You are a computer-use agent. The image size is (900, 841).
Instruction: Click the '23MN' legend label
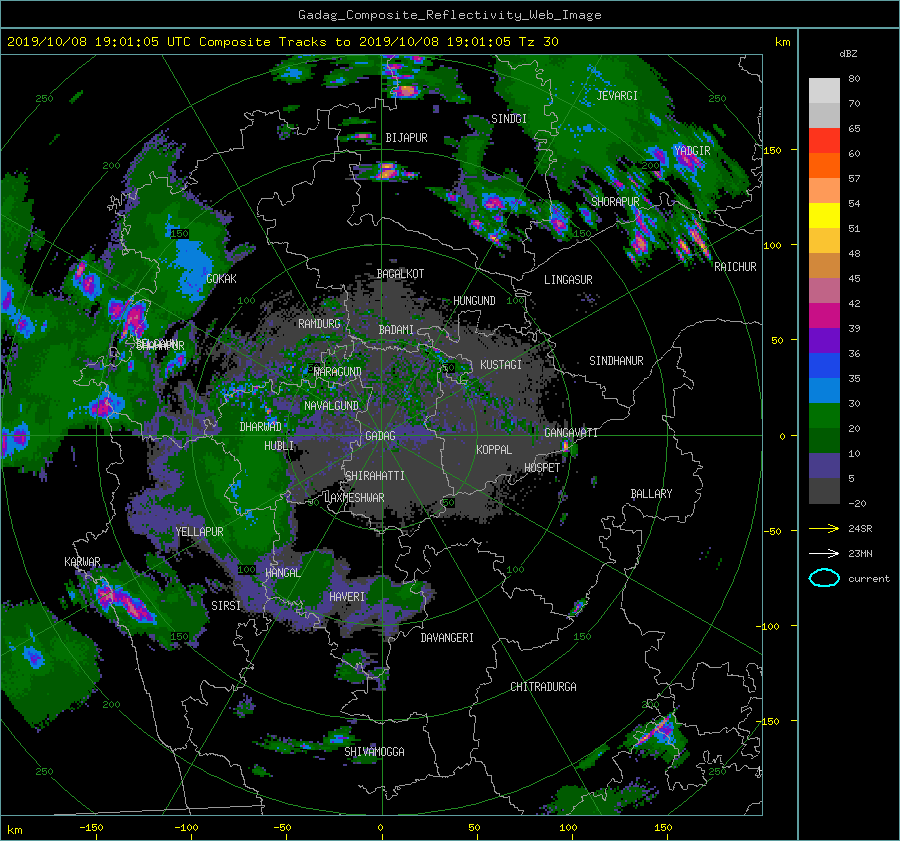pos(860,553)
